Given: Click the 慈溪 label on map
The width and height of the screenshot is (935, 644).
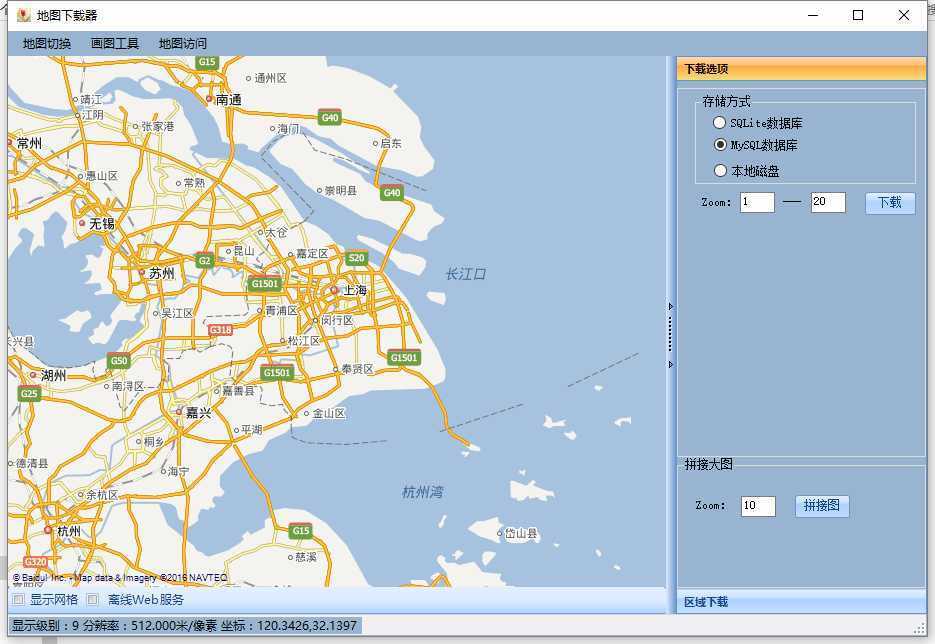Looking at the screenshot, I should click(x=306, y=557).
